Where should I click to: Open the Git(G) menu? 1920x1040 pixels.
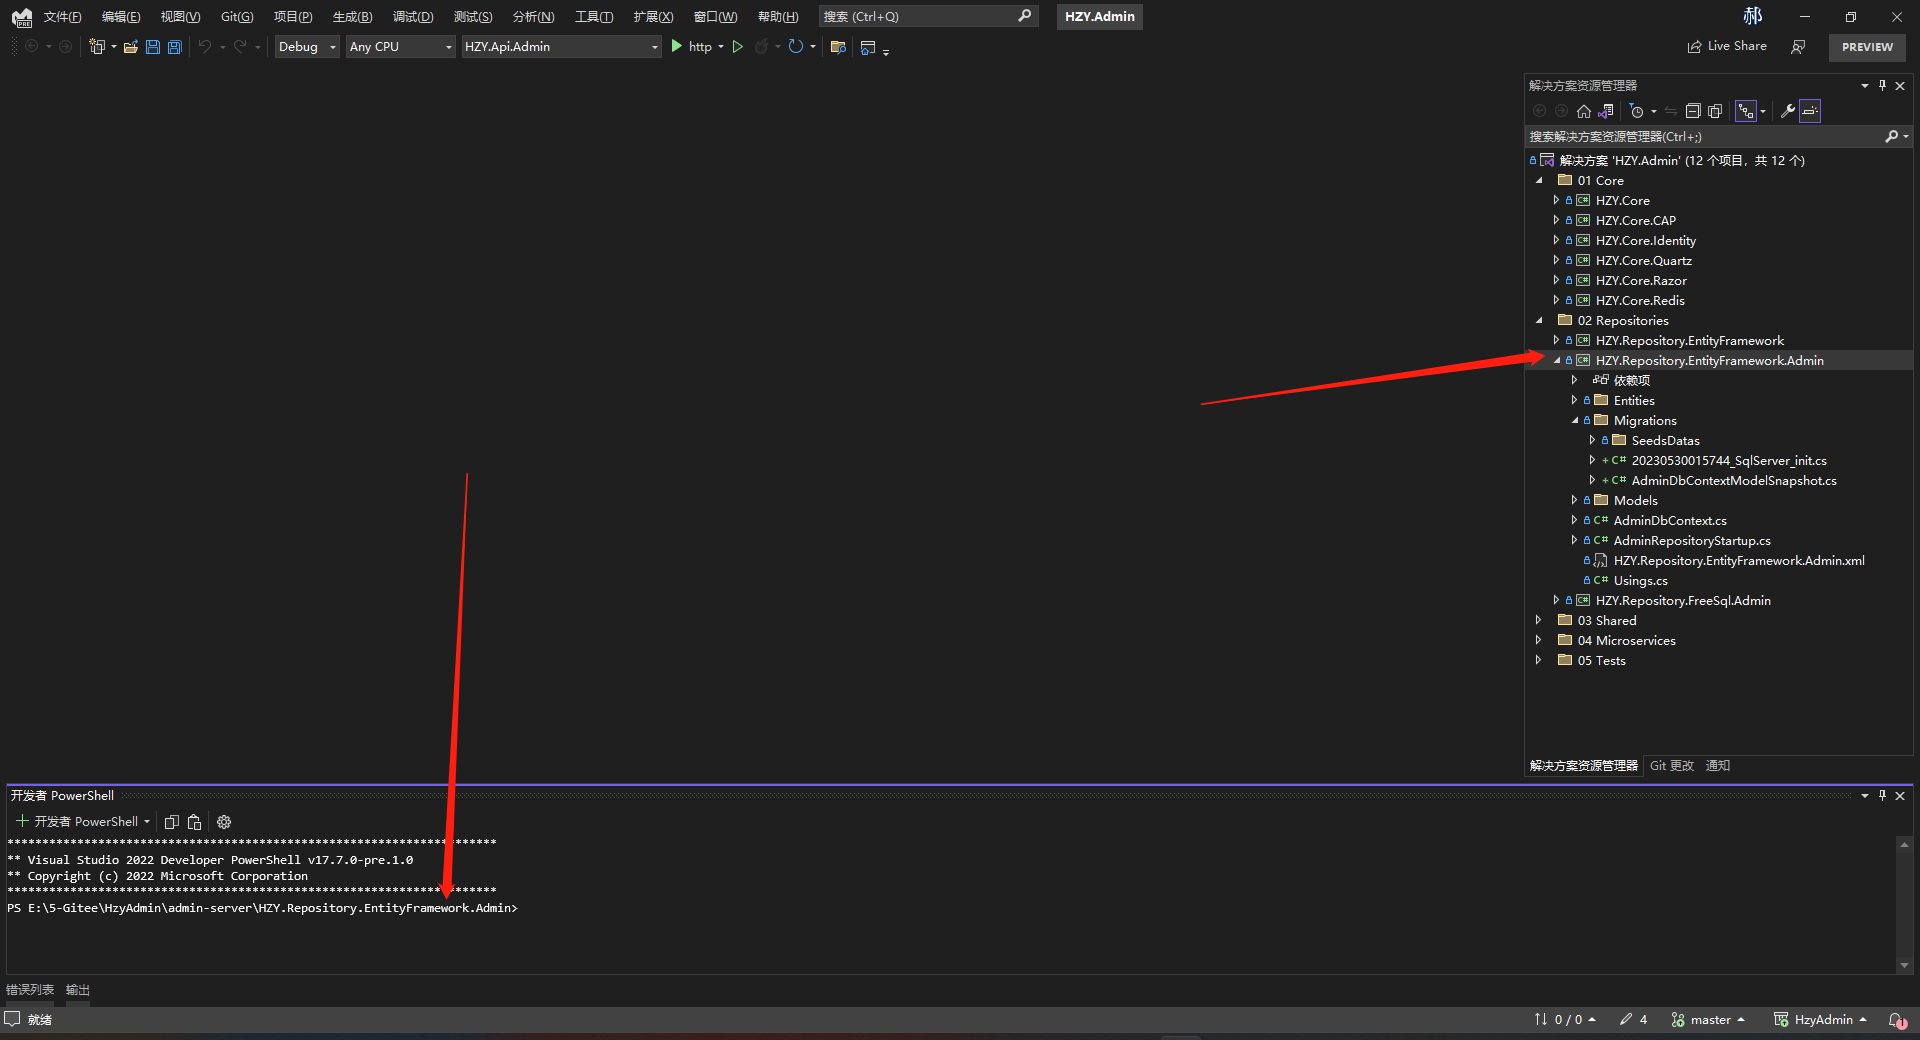point(237,17)
